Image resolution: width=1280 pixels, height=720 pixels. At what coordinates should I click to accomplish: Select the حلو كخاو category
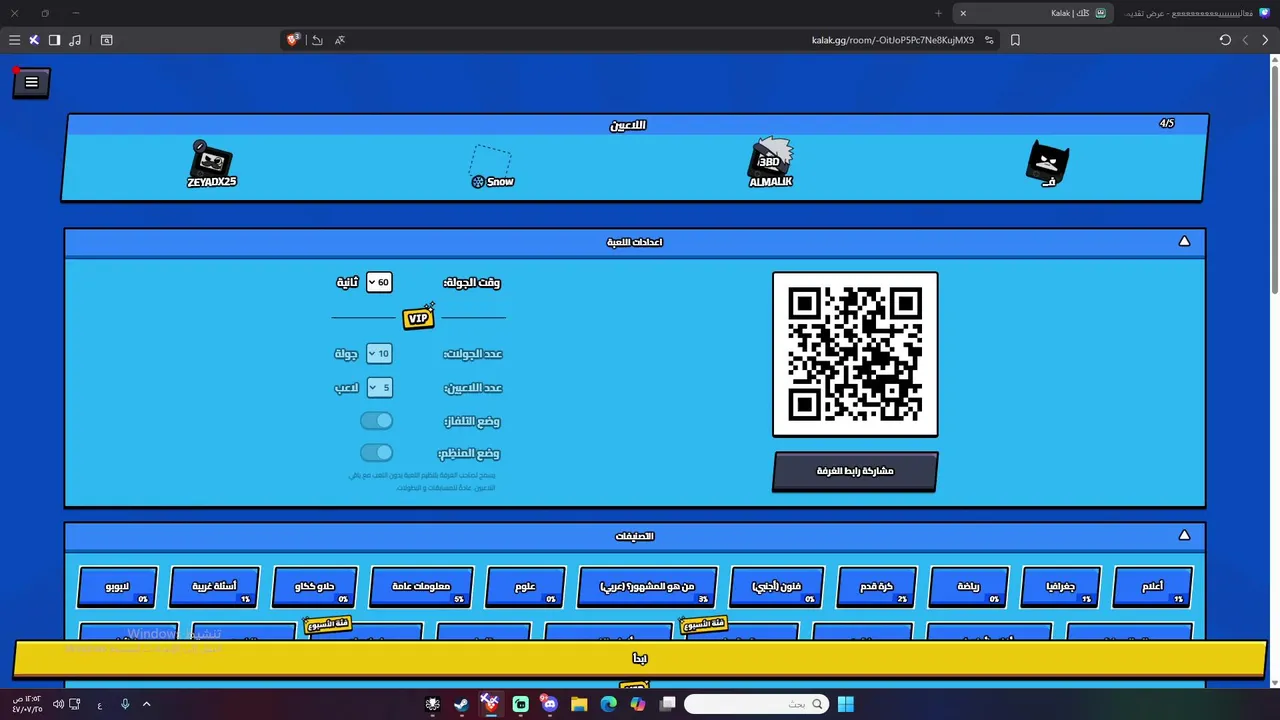[314, 587]
